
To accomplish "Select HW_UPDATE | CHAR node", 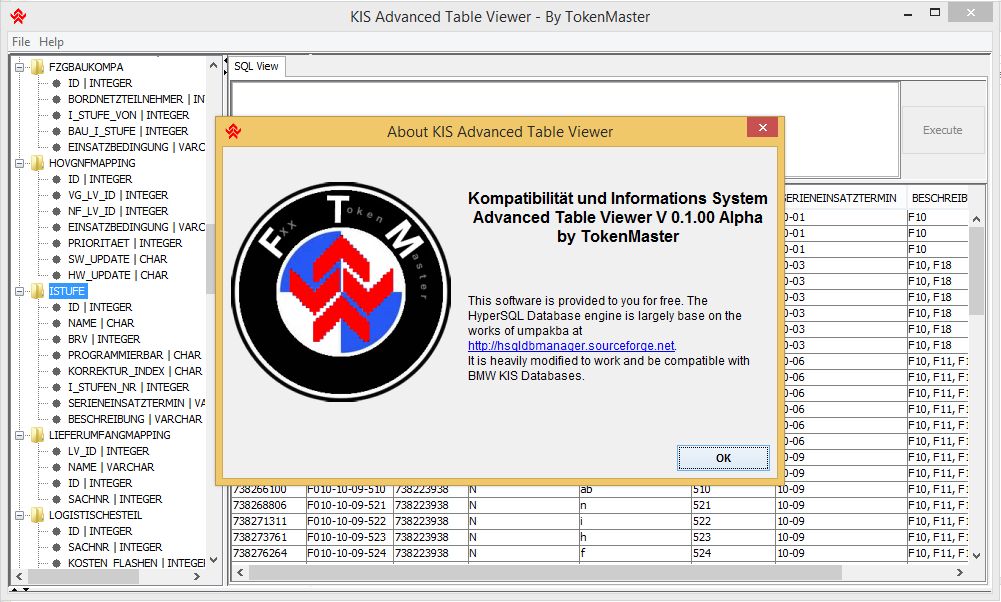I will point(118,275).
